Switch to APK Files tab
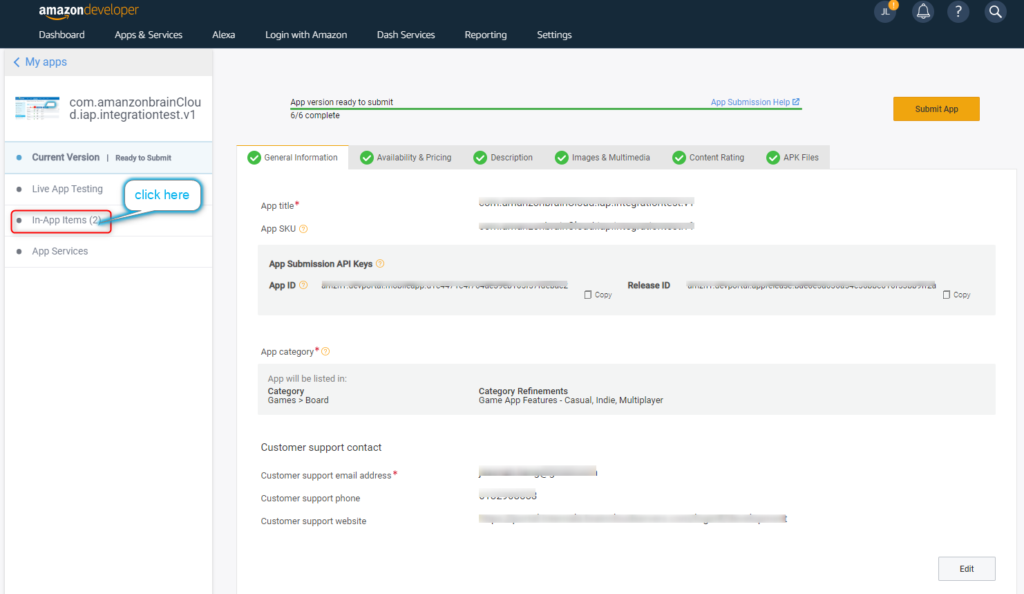 pyautogui.click(x=792, y=157)
